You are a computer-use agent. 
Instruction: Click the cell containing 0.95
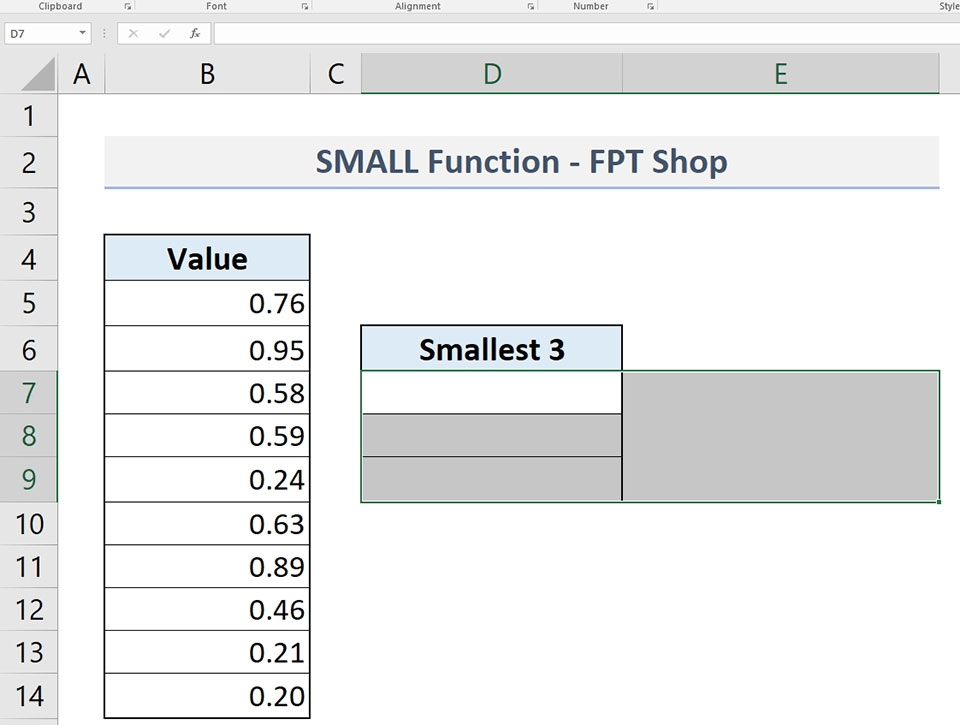[x=207, y=348]
